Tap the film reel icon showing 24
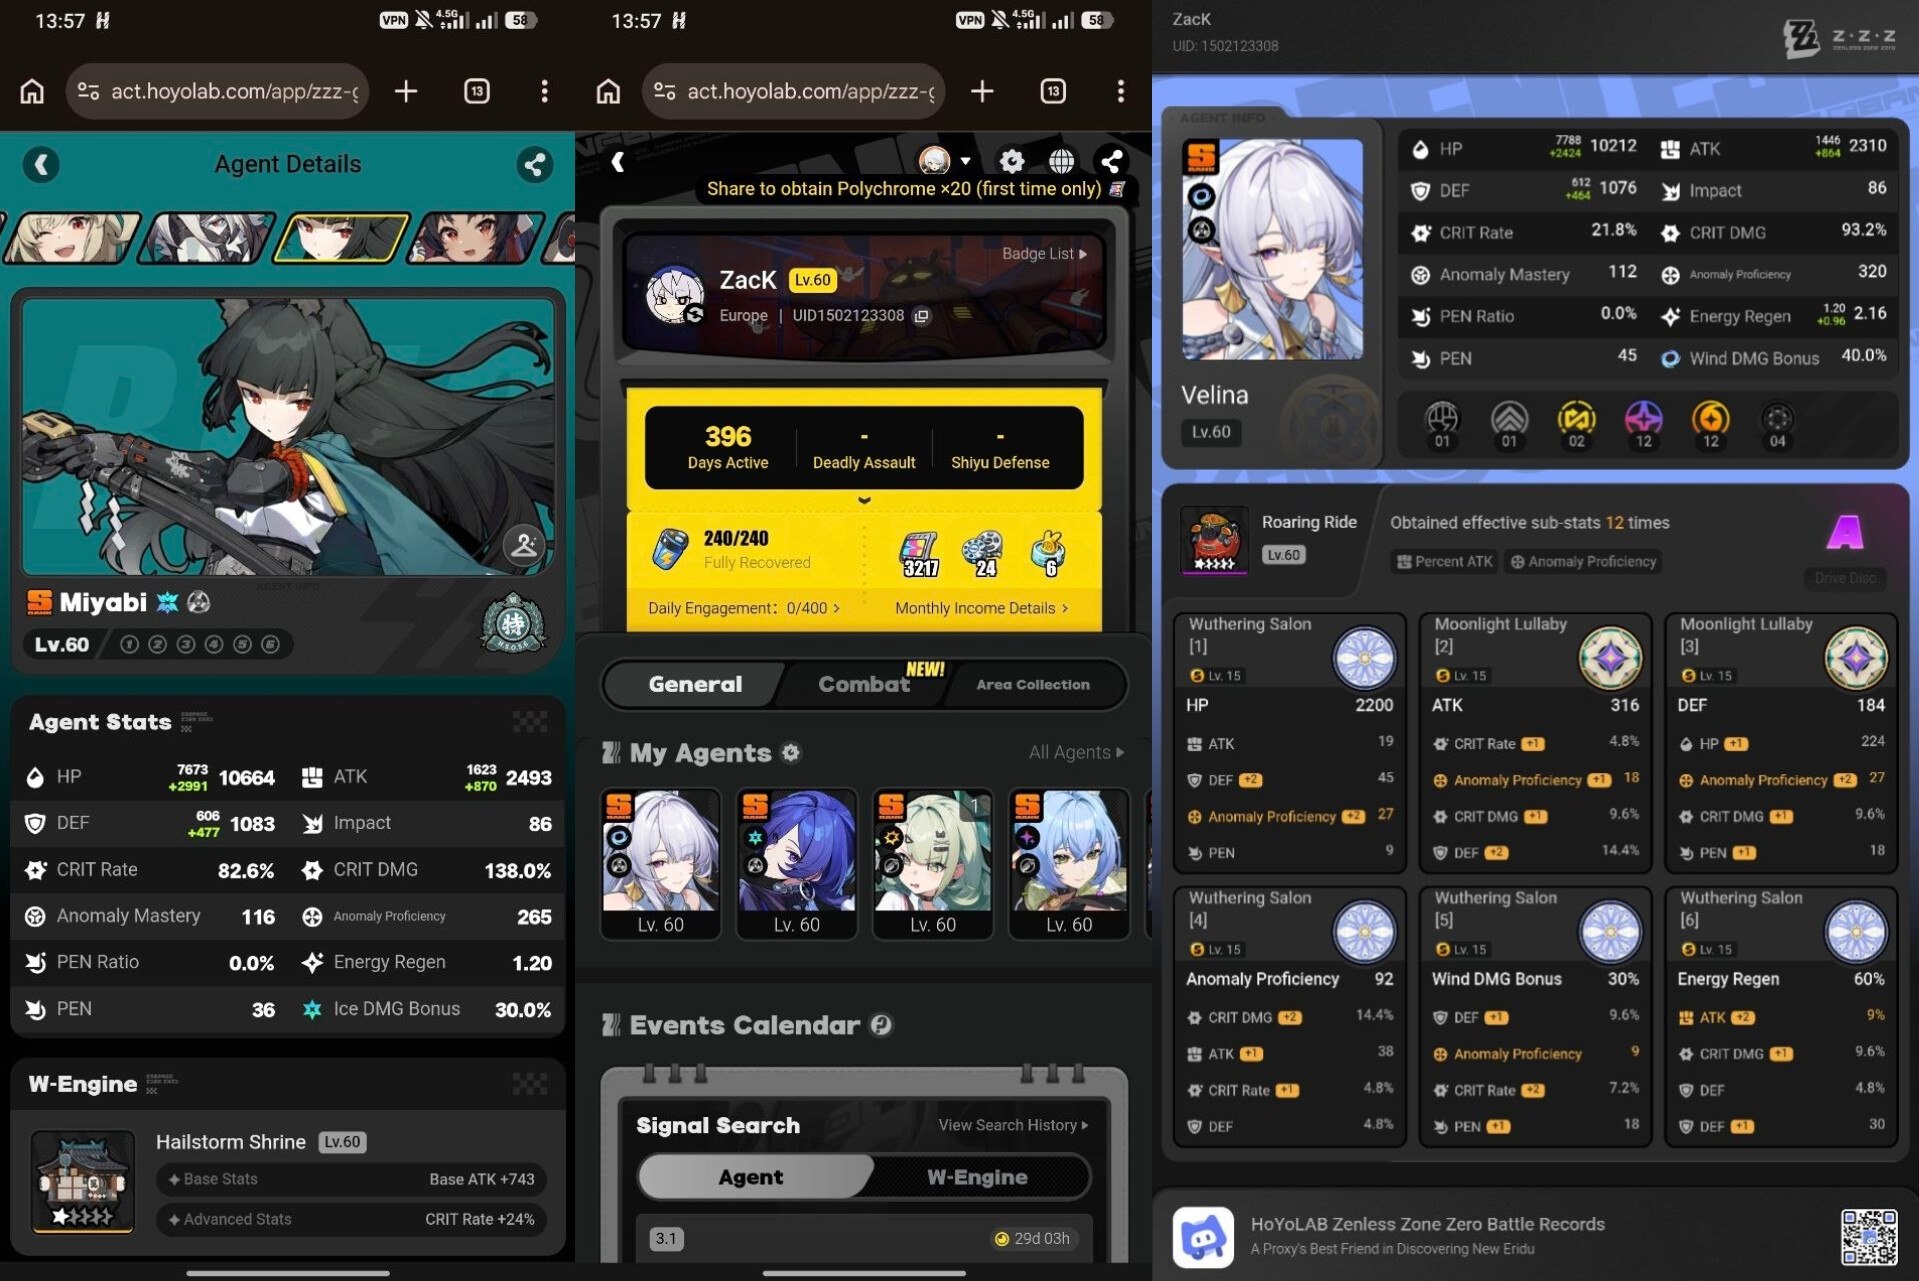The image size is (1919, 1281). [984, 555]
